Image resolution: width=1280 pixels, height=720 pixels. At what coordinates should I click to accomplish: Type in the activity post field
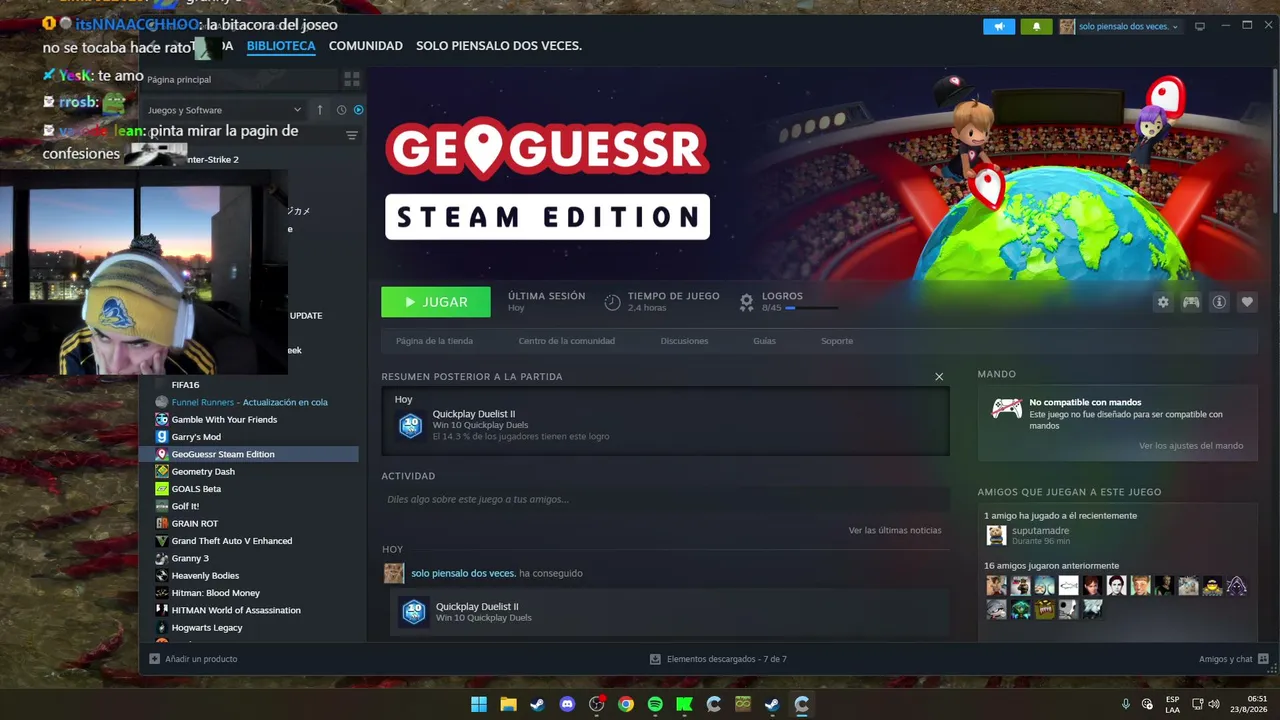[665, 499]
